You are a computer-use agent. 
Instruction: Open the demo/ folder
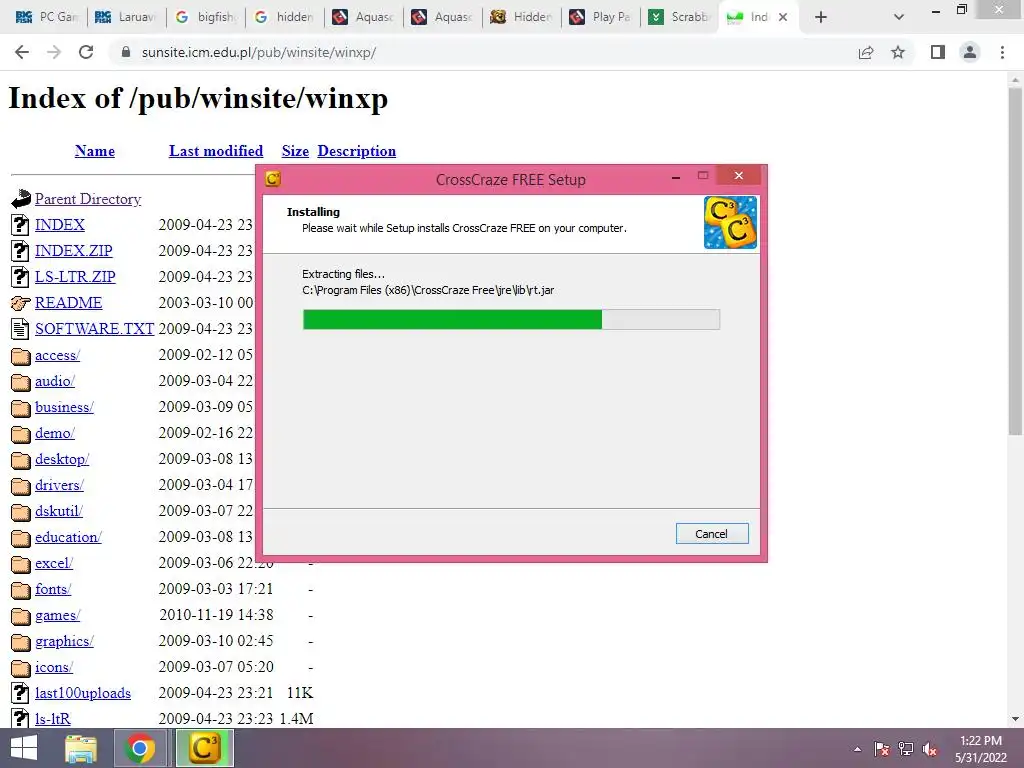(x=55, y=433)
